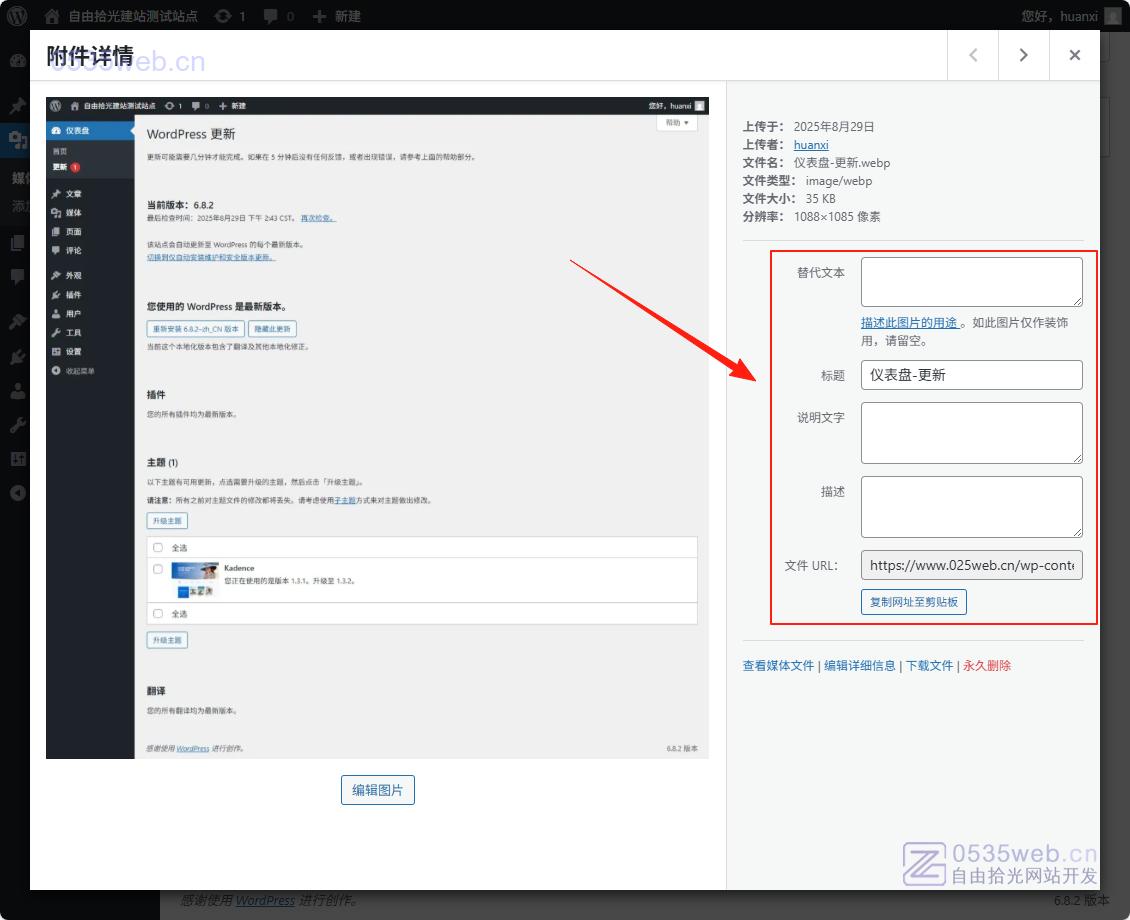This screenshot has width=1130, height=920.
Task: Click 复制网址至剪贴板 button
Action: click(x=913, y=602)
